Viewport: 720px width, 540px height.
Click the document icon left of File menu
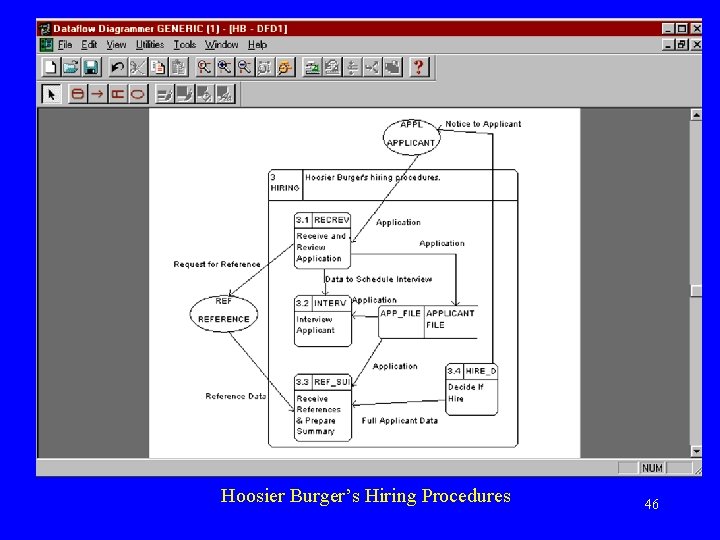coord(46,45)
